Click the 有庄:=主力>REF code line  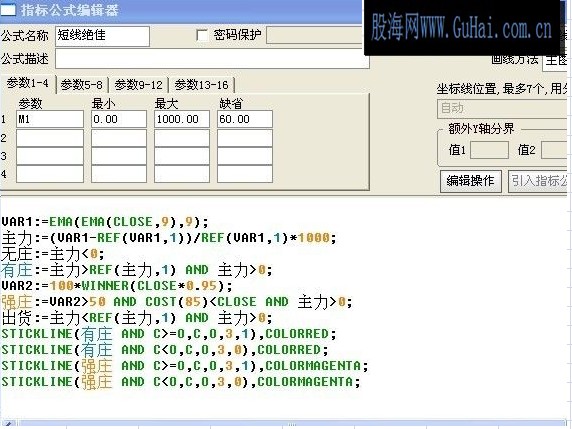pyautogui.click(x=137, y=270)
